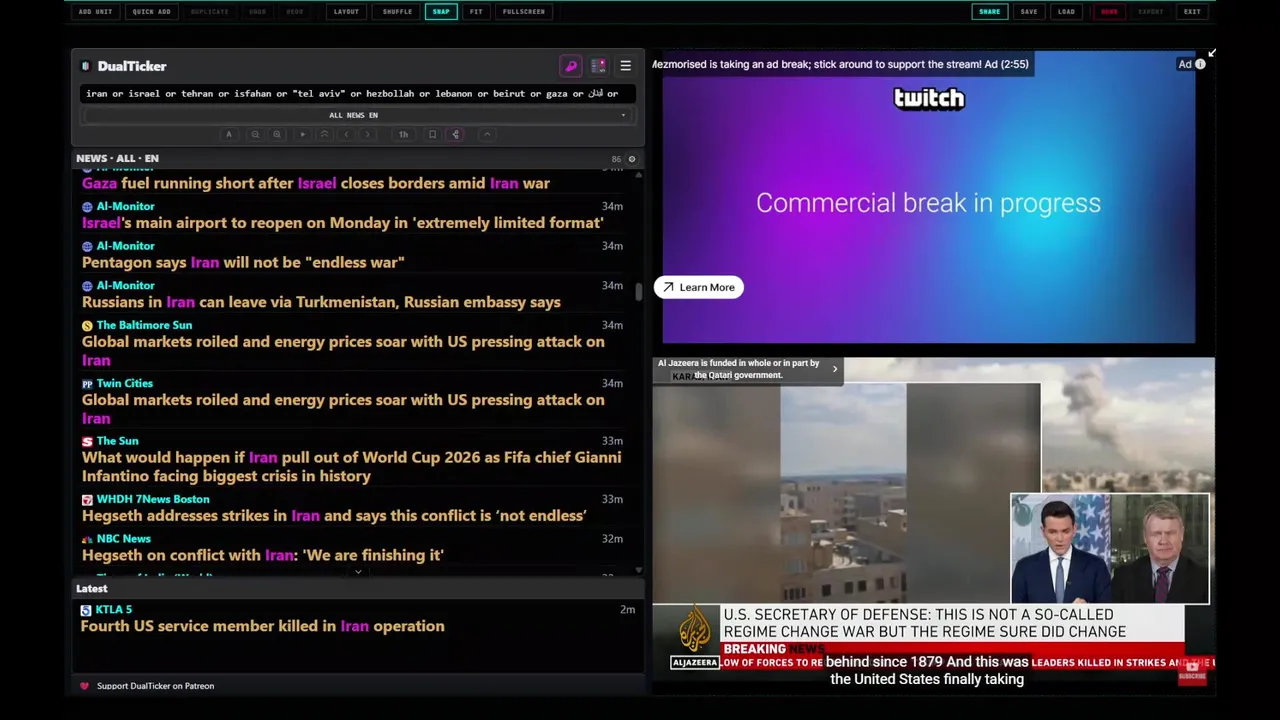Expand the ALL NEWS EN dropdown

point(356,115)
